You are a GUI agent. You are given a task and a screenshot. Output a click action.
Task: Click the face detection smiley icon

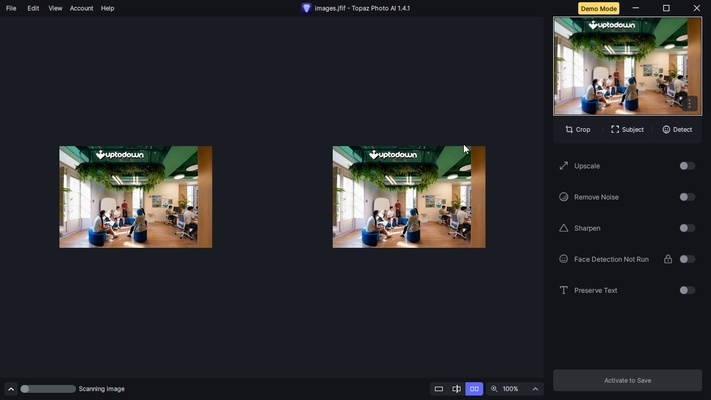pos(564,259)
